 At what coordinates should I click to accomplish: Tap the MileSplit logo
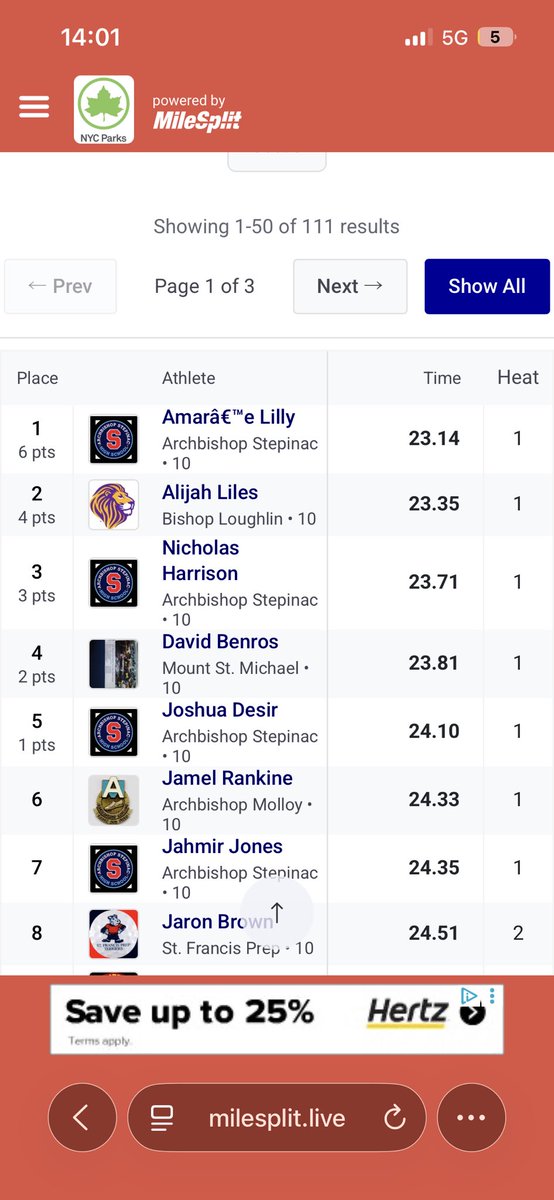[x=197, y=114]
